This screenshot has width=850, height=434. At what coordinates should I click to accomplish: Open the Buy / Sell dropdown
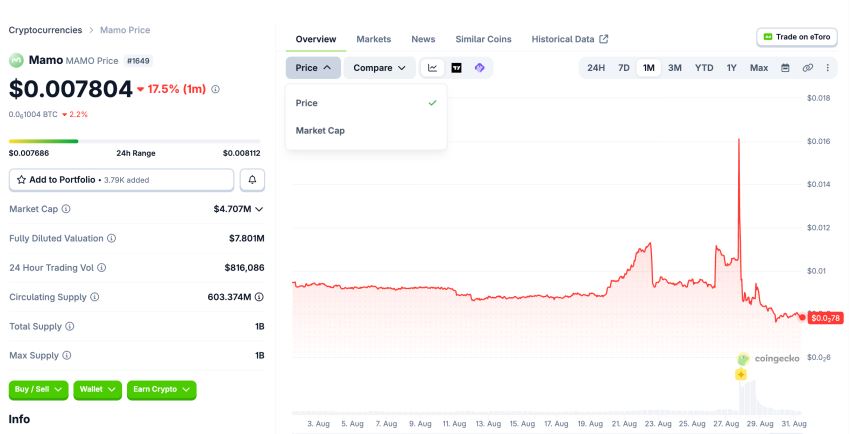tap(38, 390)
